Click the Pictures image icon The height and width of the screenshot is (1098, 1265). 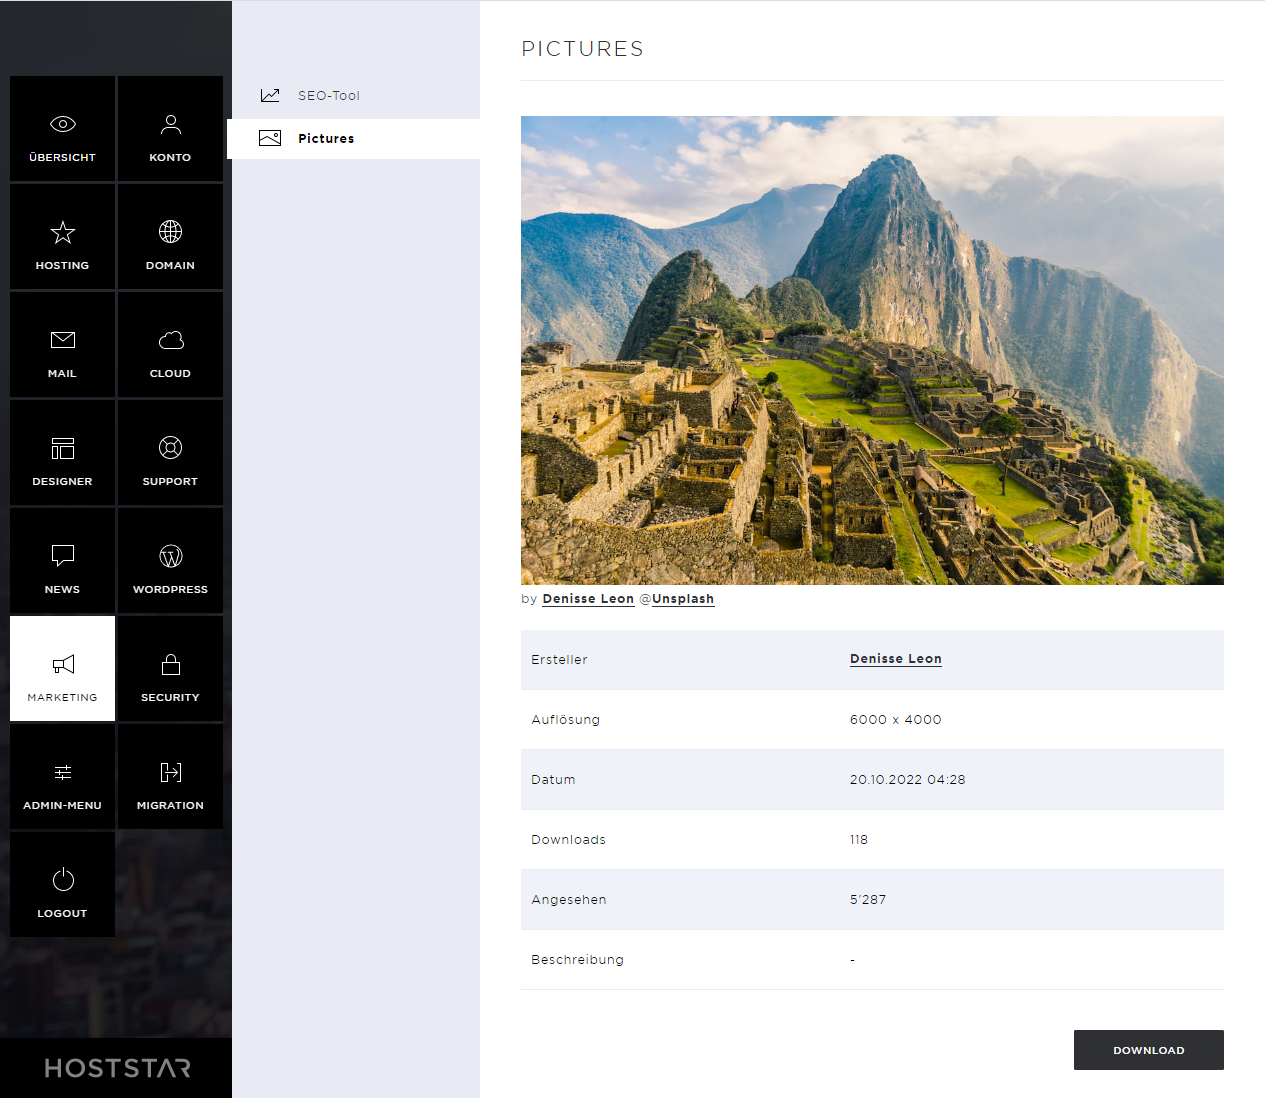[x=270, y=138]
